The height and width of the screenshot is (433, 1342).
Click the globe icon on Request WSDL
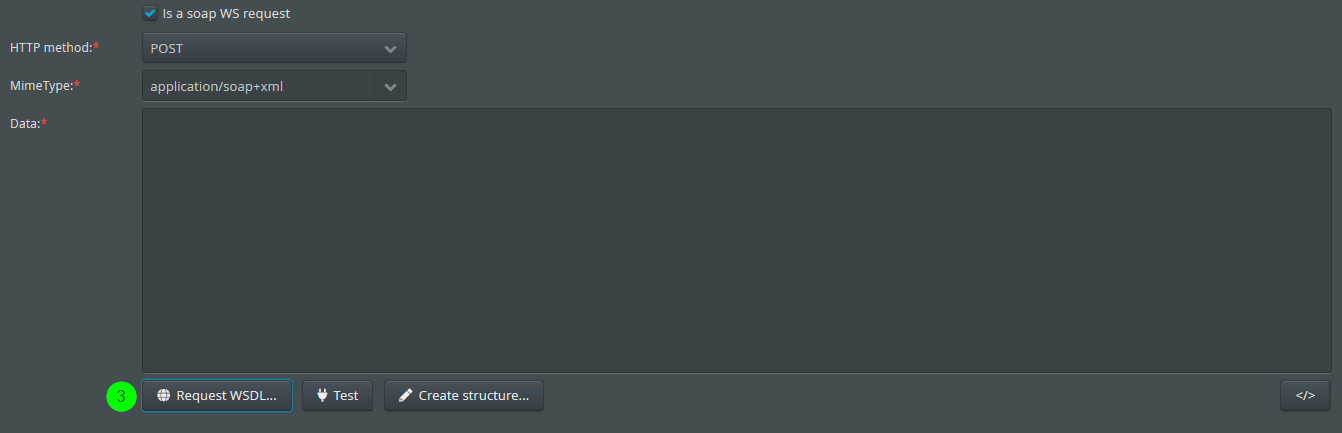pos(163,396)
